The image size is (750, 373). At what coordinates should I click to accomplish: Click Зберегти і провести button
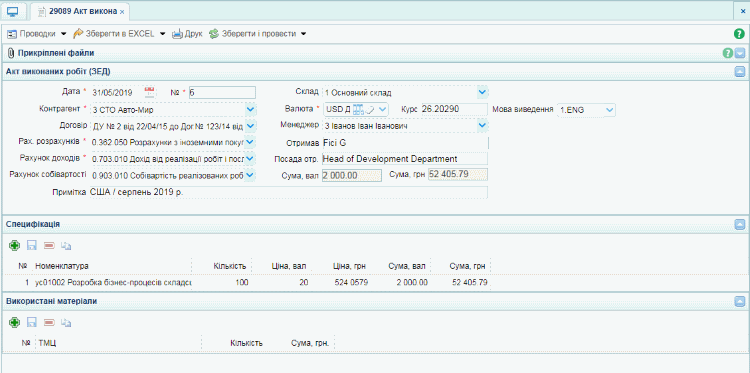[253, 34]
